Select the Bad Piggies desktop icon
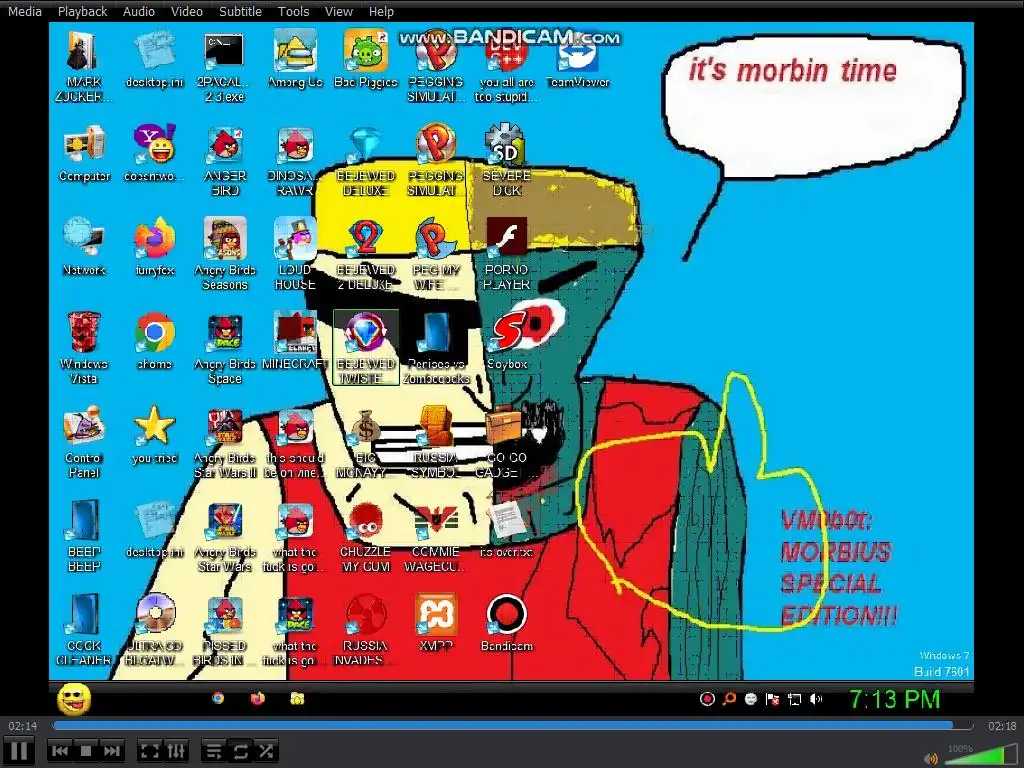Image resolution: width=1024 pixels, height=768 pixels. pyautogui.click(x=365, y=60)
